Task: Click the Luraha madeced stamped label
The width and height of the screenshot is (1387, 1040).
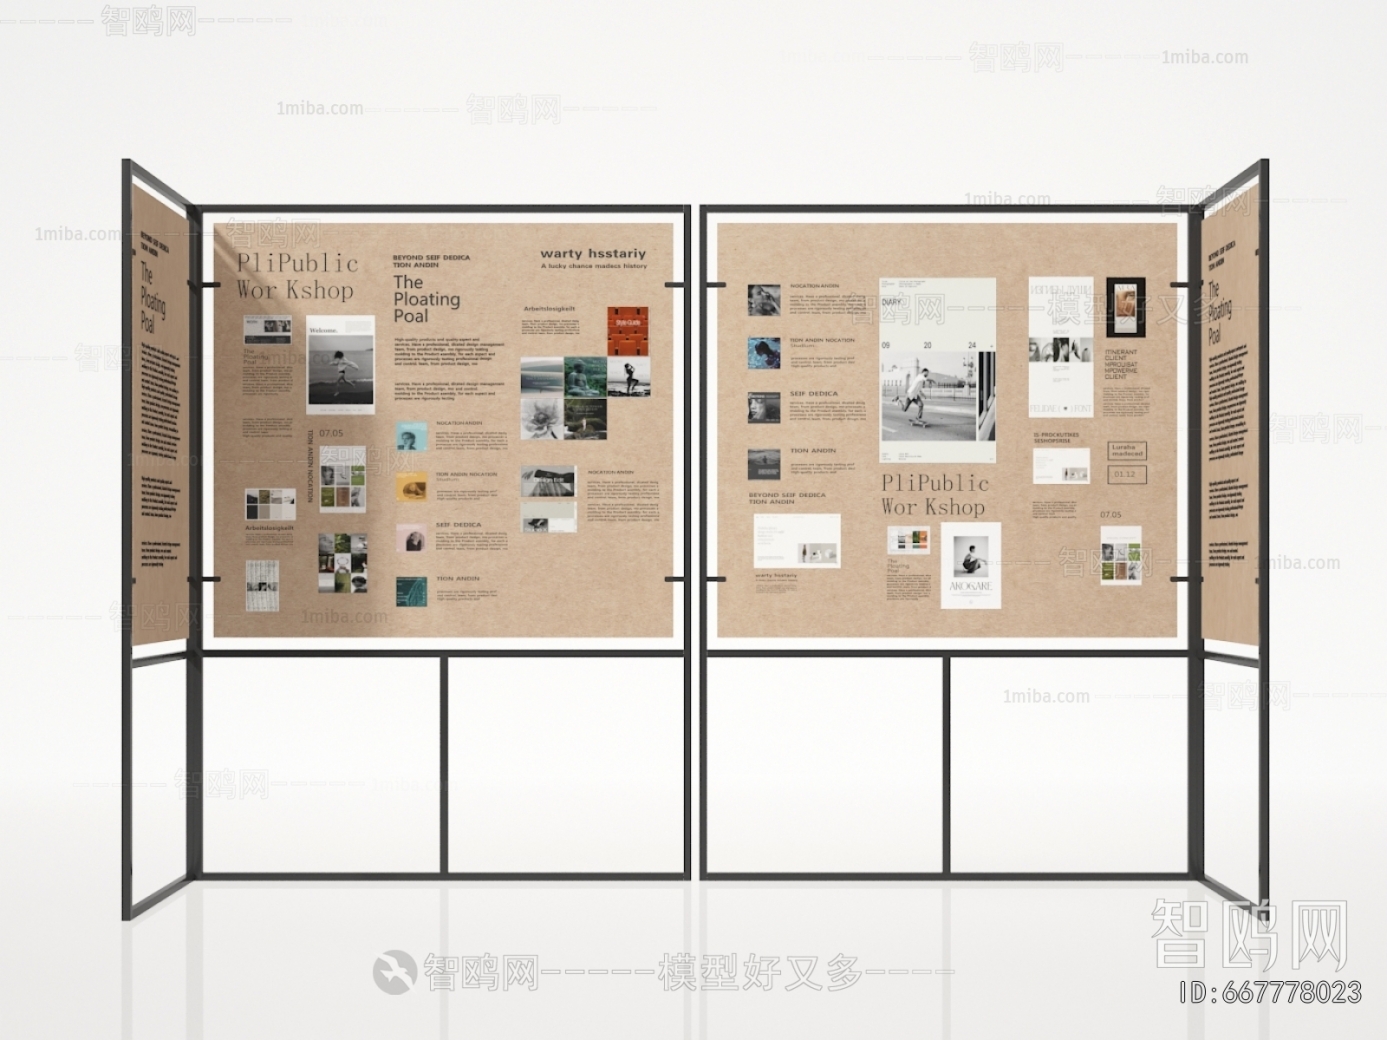Action: [x=1128, y=450]
